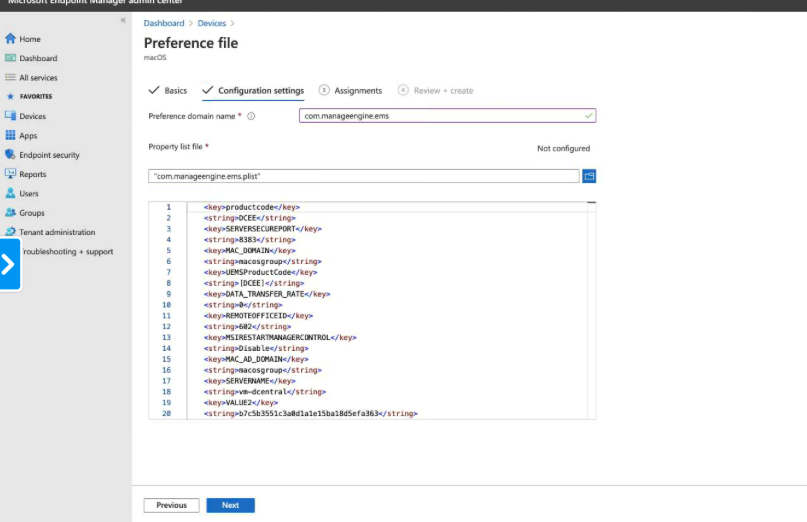Switch to the Assignments step tab
The width and height of the screenshot is (807, 522).
pyautogui.click(x=350, y=91)
